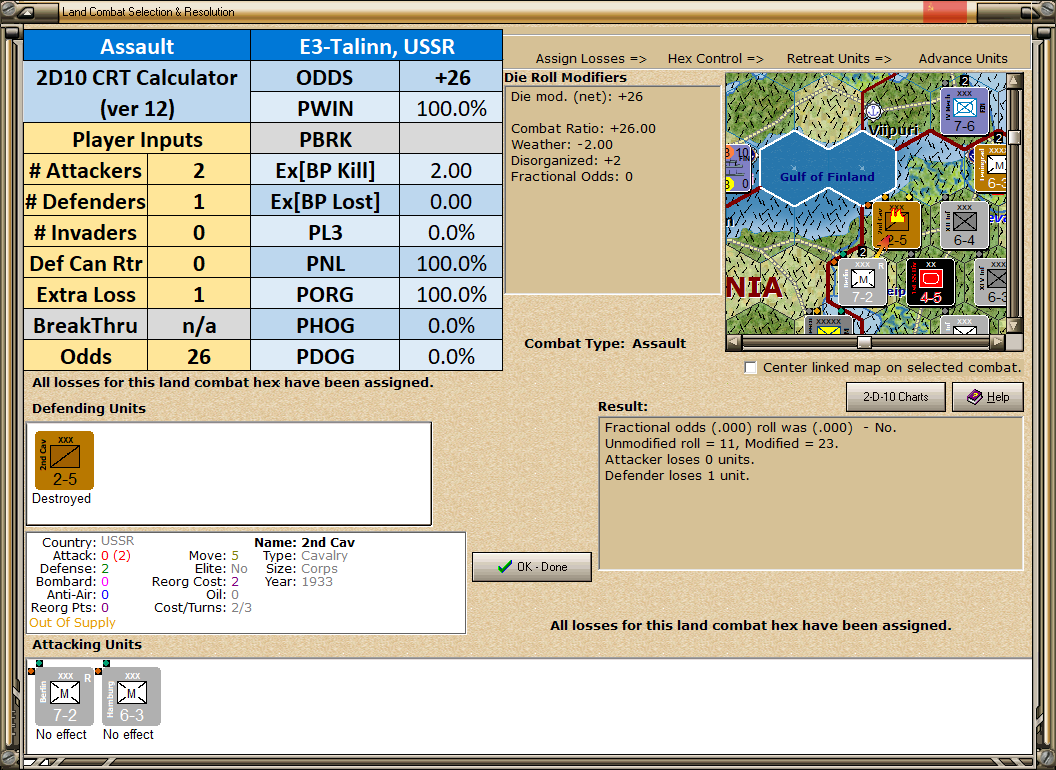Click map scroll right arrow

998,342
